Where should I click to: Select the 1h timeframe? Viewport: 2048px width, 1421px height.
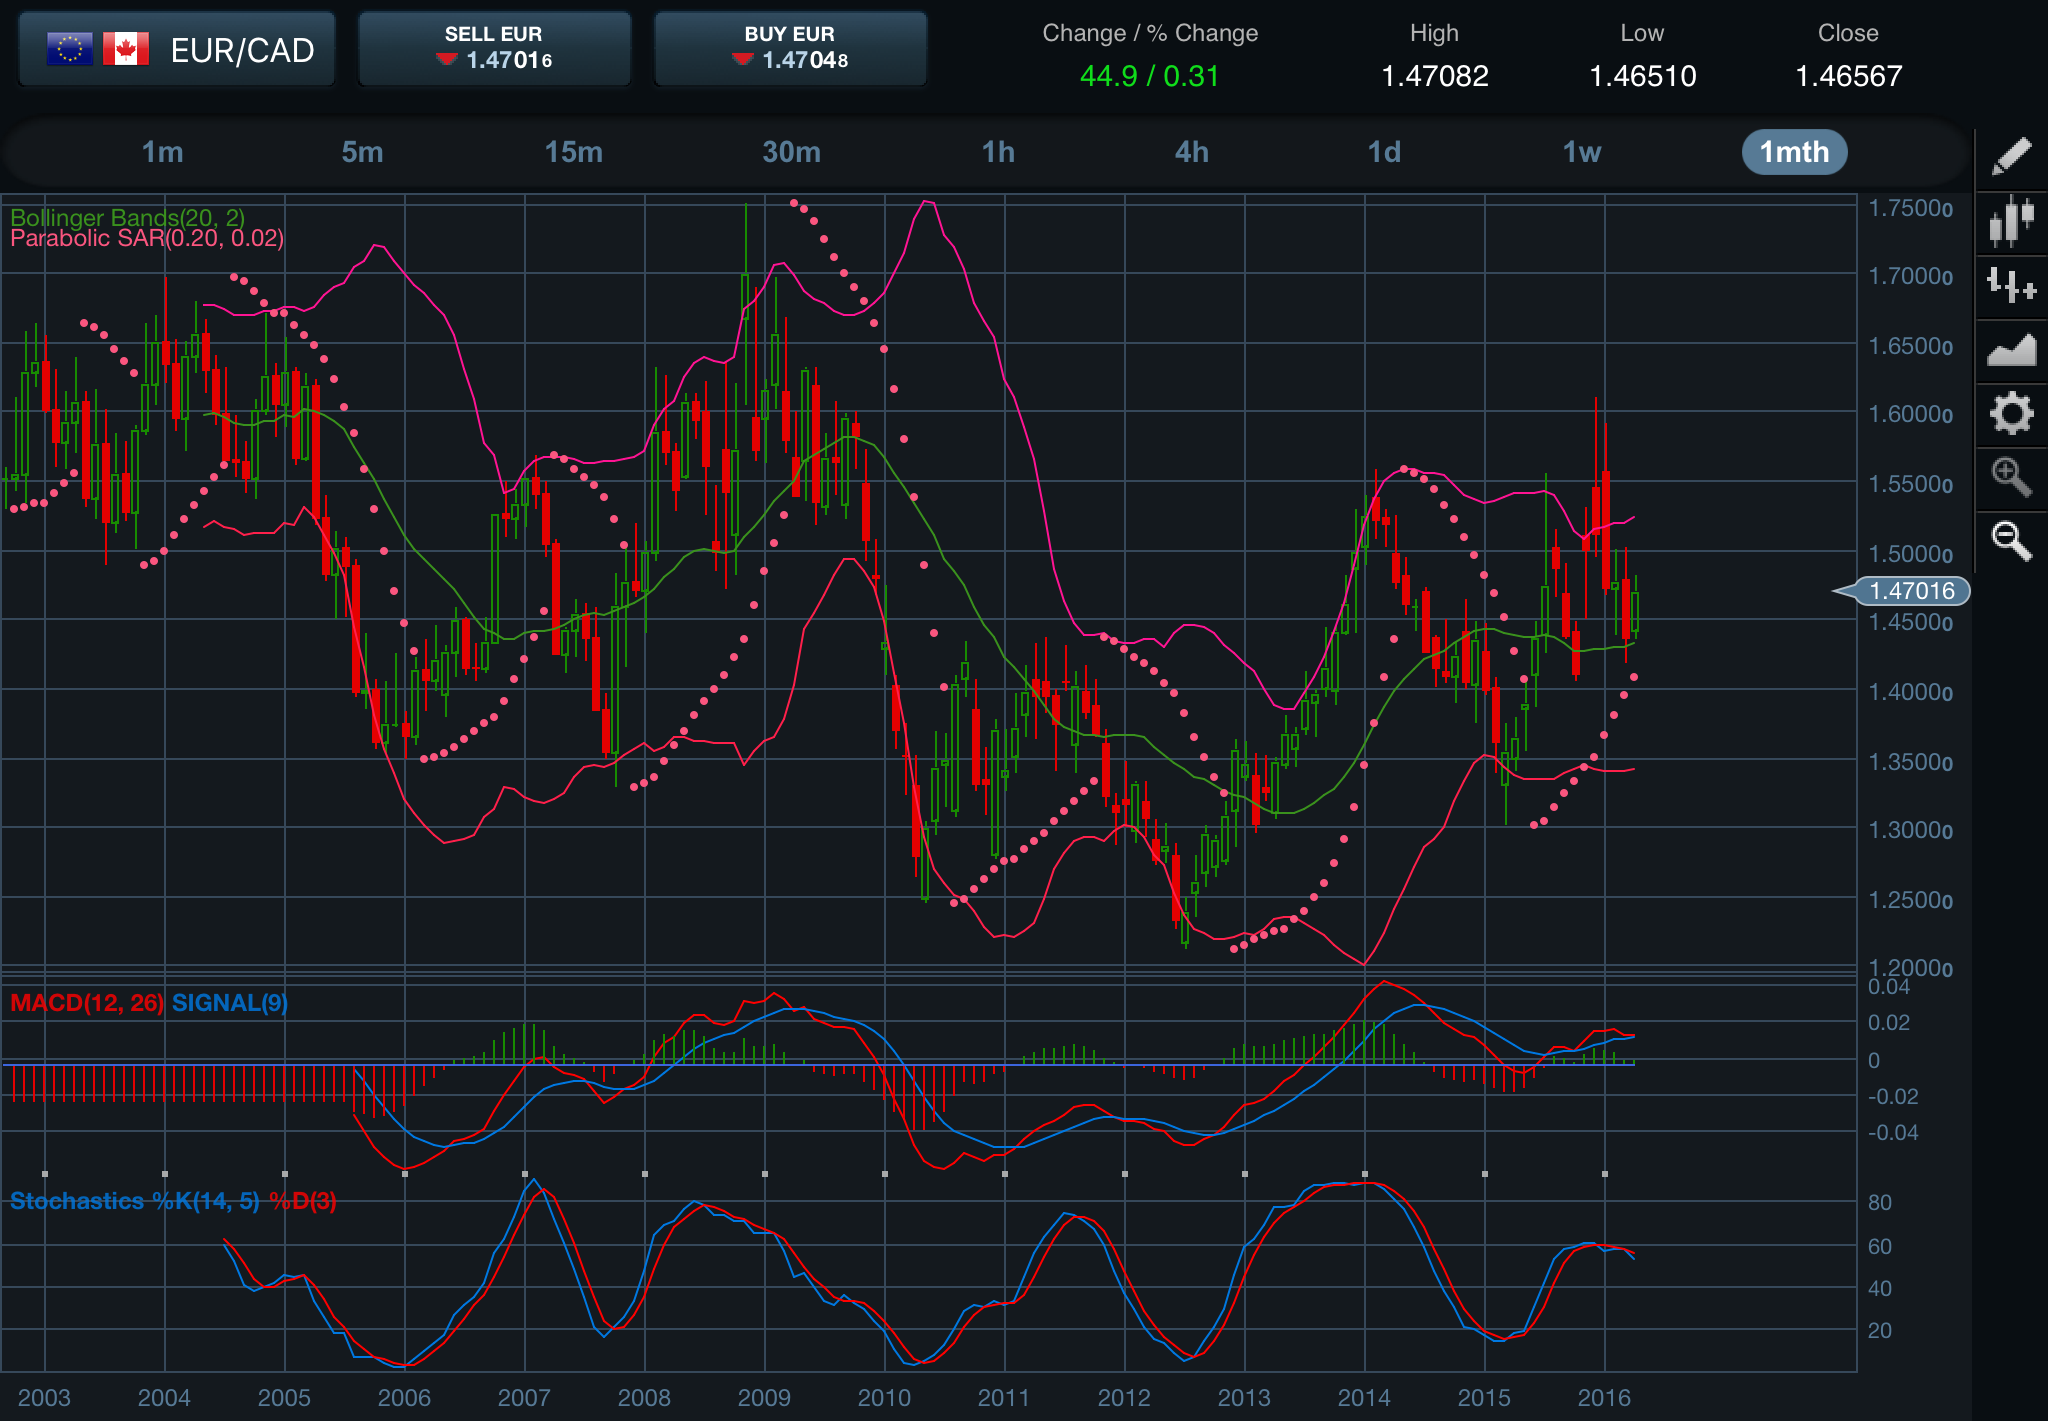[x=998, y=152]
